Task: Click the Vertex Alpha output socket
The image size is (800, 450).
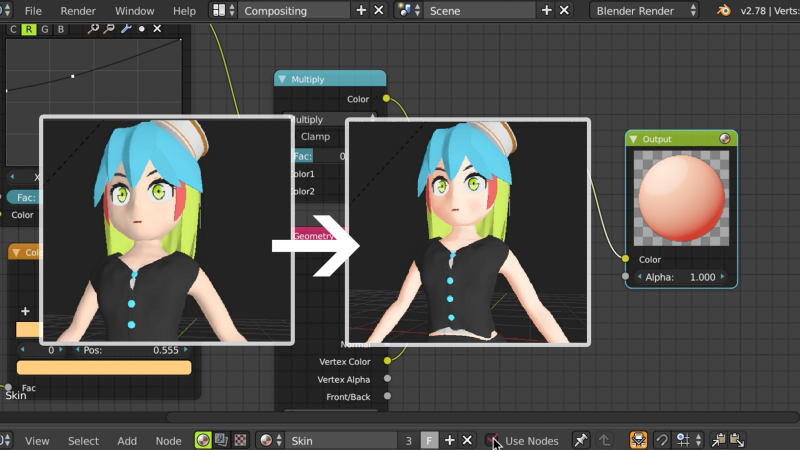Action: point(387,379)
